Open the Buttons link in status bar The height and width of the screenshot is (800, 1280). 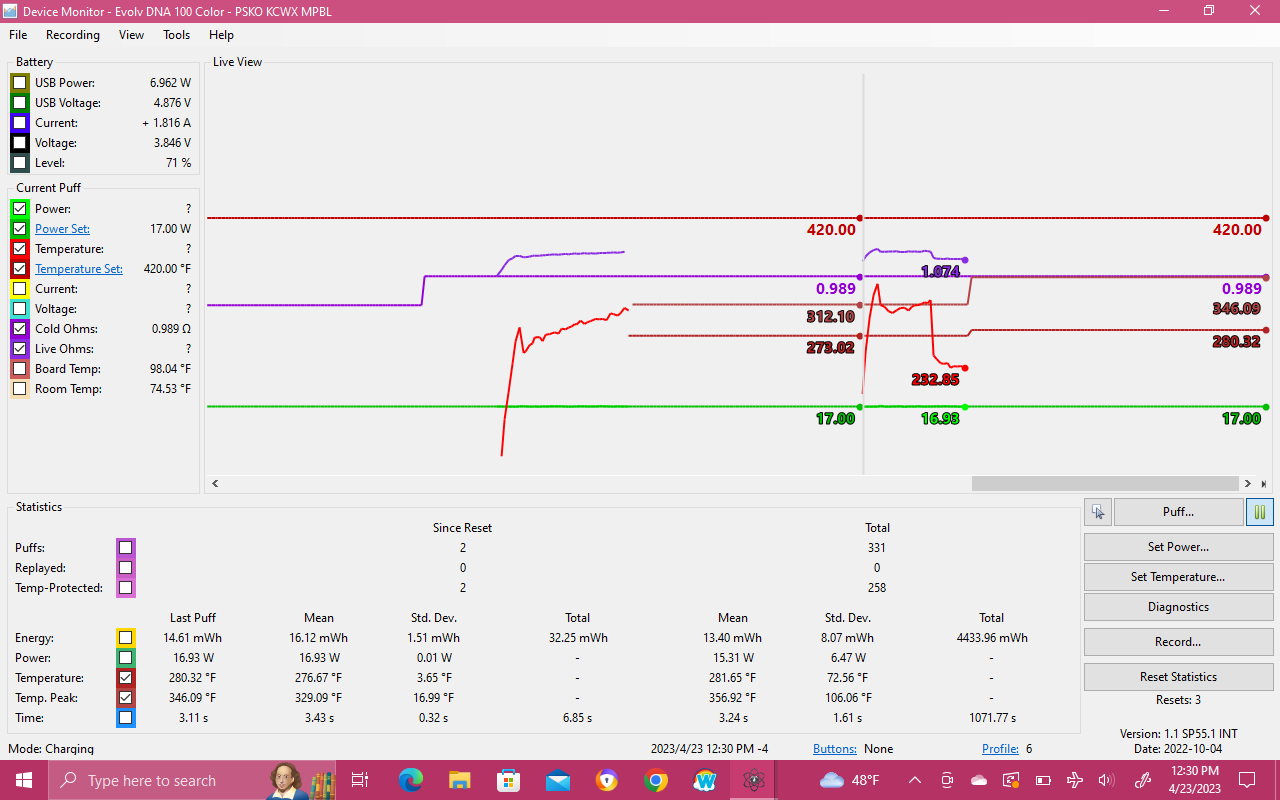(834, 749)
